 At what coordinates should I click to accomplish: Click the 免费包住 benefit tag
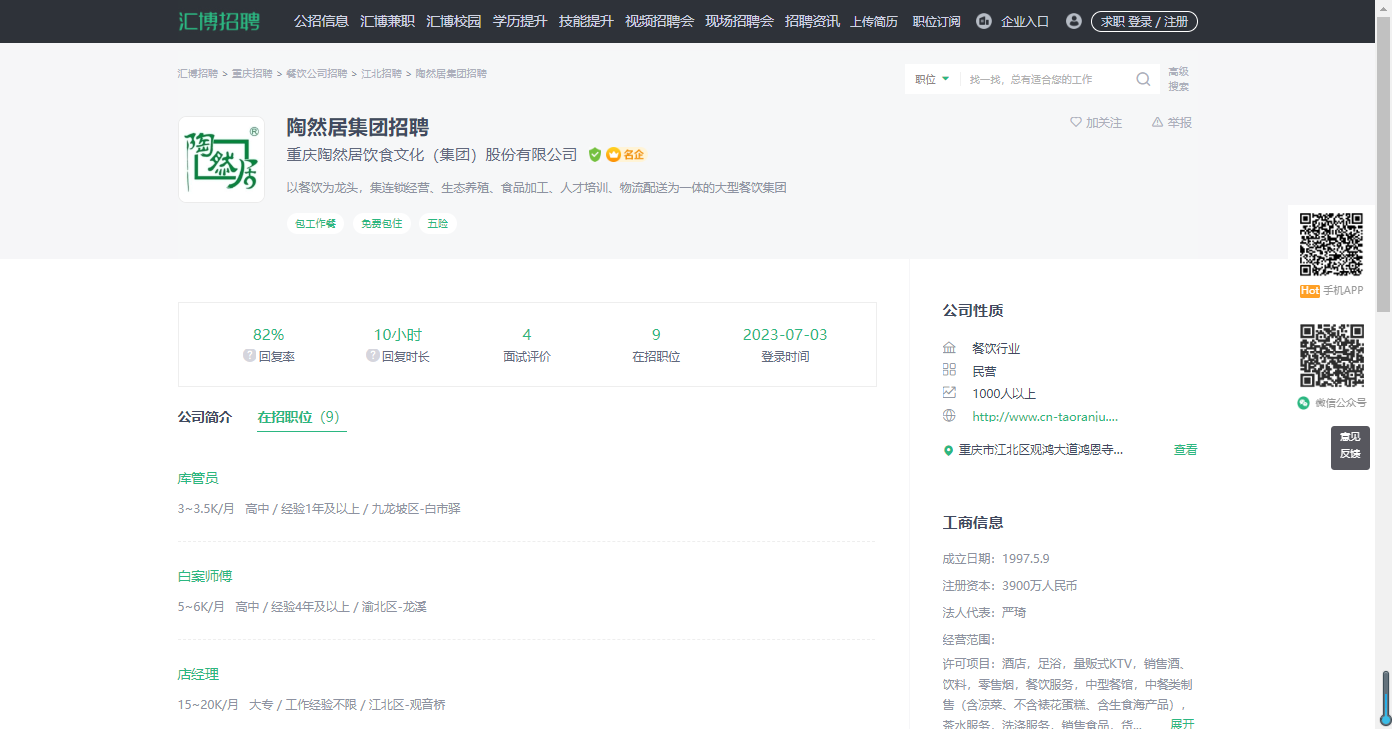(x=381, y=223)
